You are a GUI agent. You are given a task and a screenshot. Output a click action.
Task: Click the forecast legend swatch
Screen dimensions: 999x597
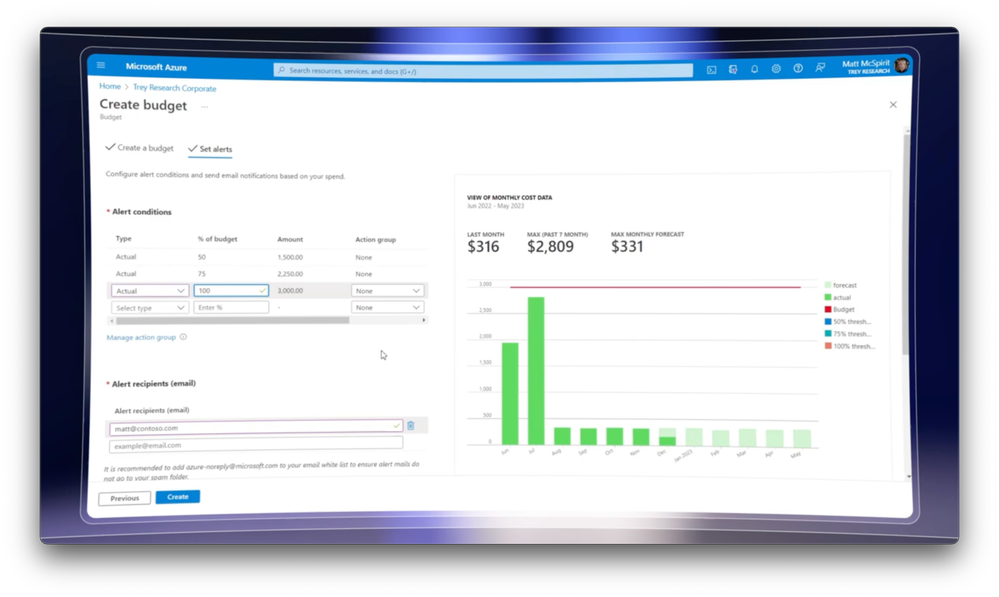point(828,285)
